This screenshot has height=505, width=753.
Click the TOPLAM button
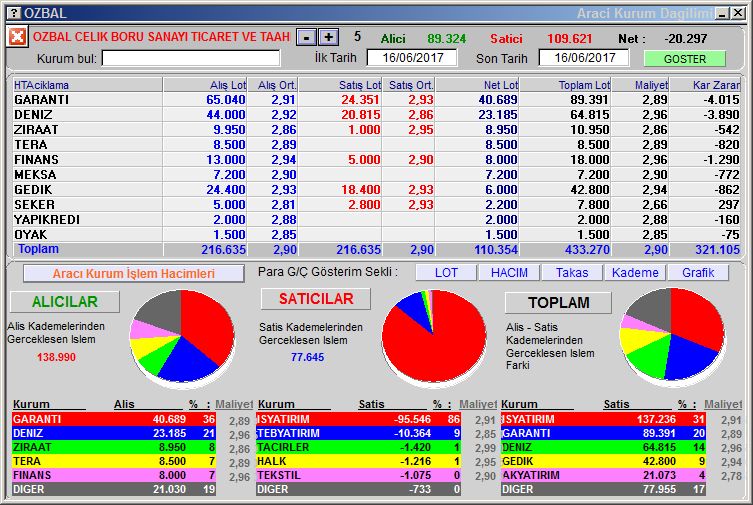(559, 302)
